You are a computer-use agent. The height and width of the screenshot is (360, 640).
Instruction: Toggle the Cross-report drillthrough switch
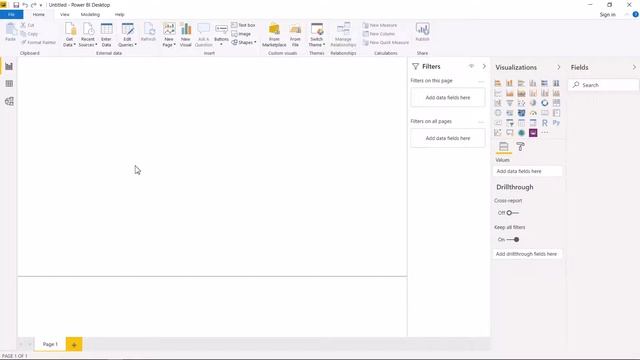pyautogui.click(x=512, y=213)
